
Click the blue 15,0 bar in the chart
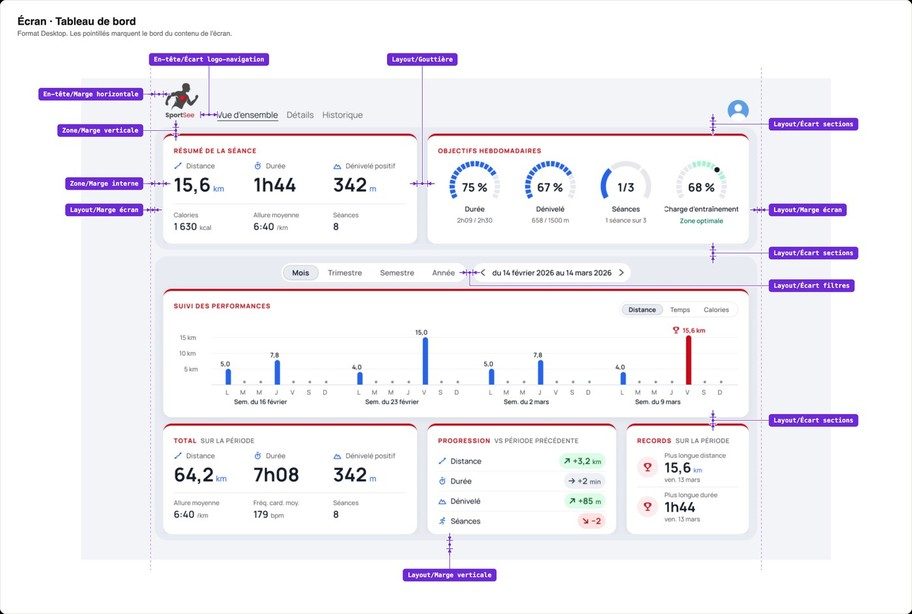pos(425,361)
